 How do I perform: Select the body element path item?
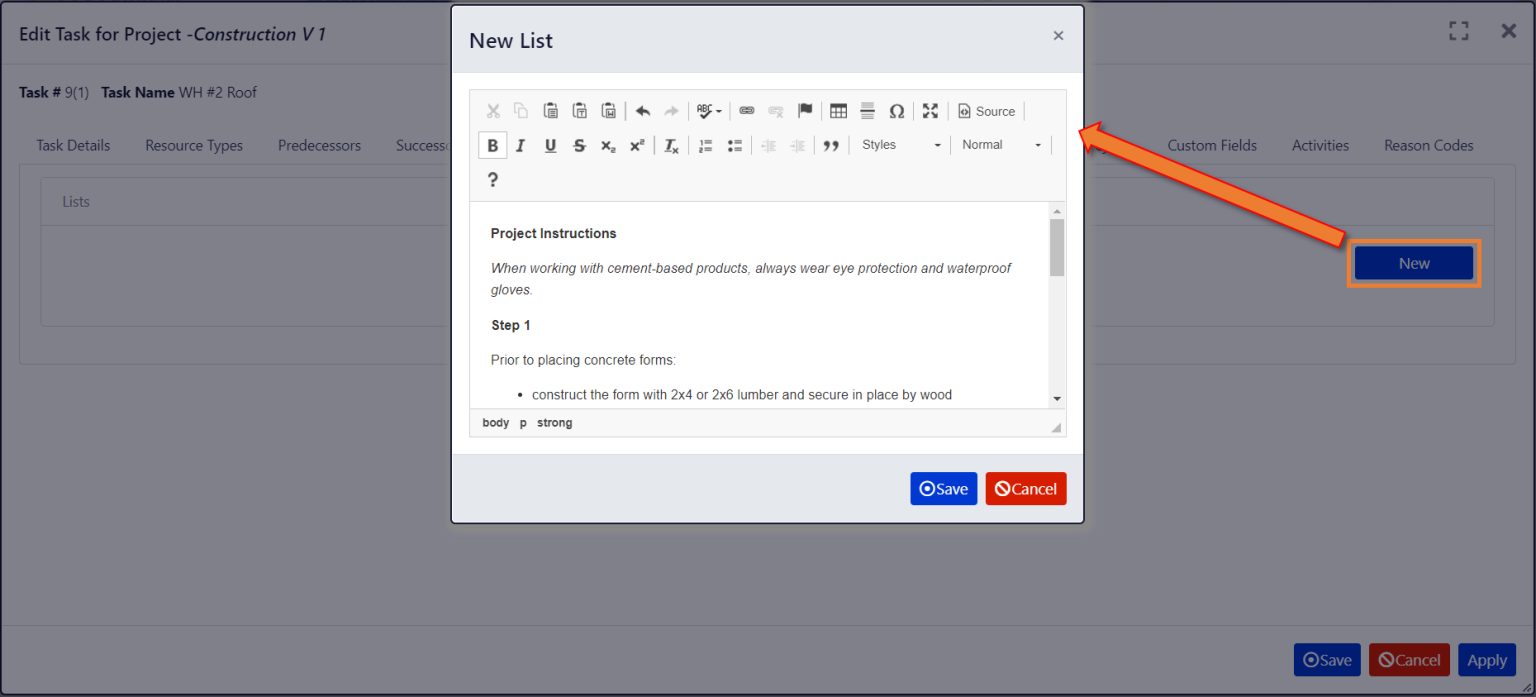point(496,423)
